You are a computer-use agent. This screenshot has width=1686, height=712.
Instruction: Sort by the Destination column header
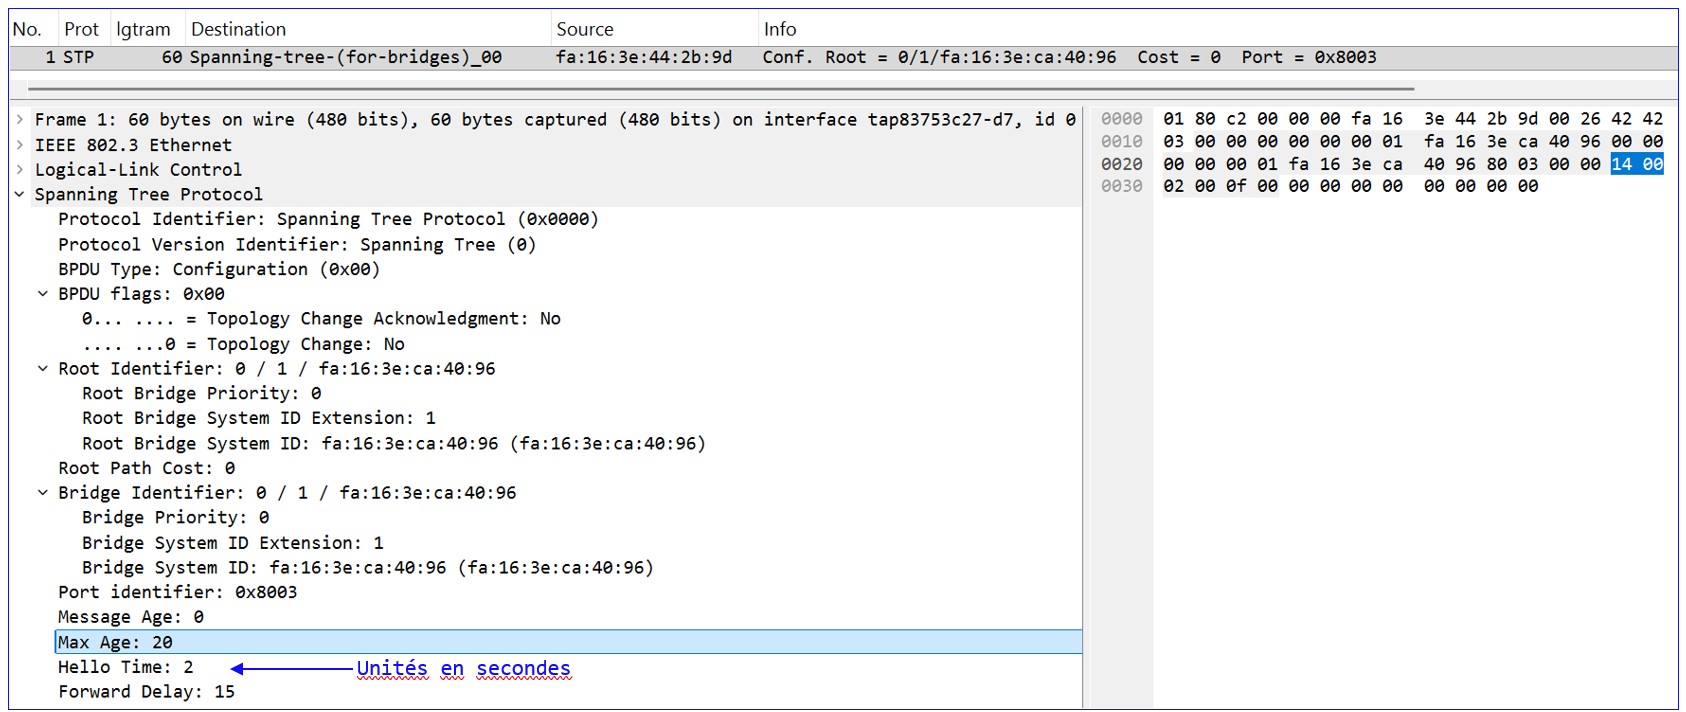click(238, 30)
